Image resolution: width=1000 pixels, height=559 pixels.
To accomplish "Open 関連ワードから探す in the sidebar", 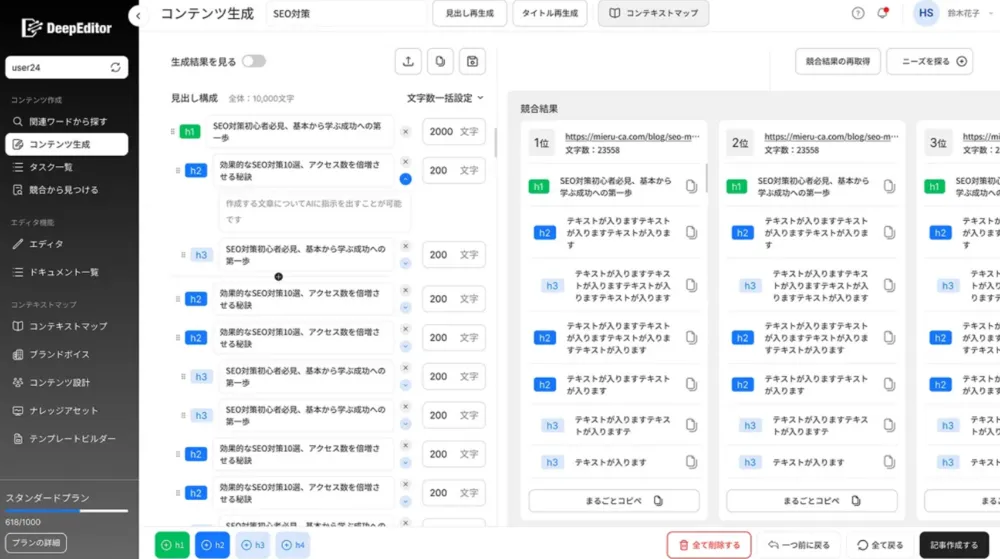I will [x=66, y=121].
